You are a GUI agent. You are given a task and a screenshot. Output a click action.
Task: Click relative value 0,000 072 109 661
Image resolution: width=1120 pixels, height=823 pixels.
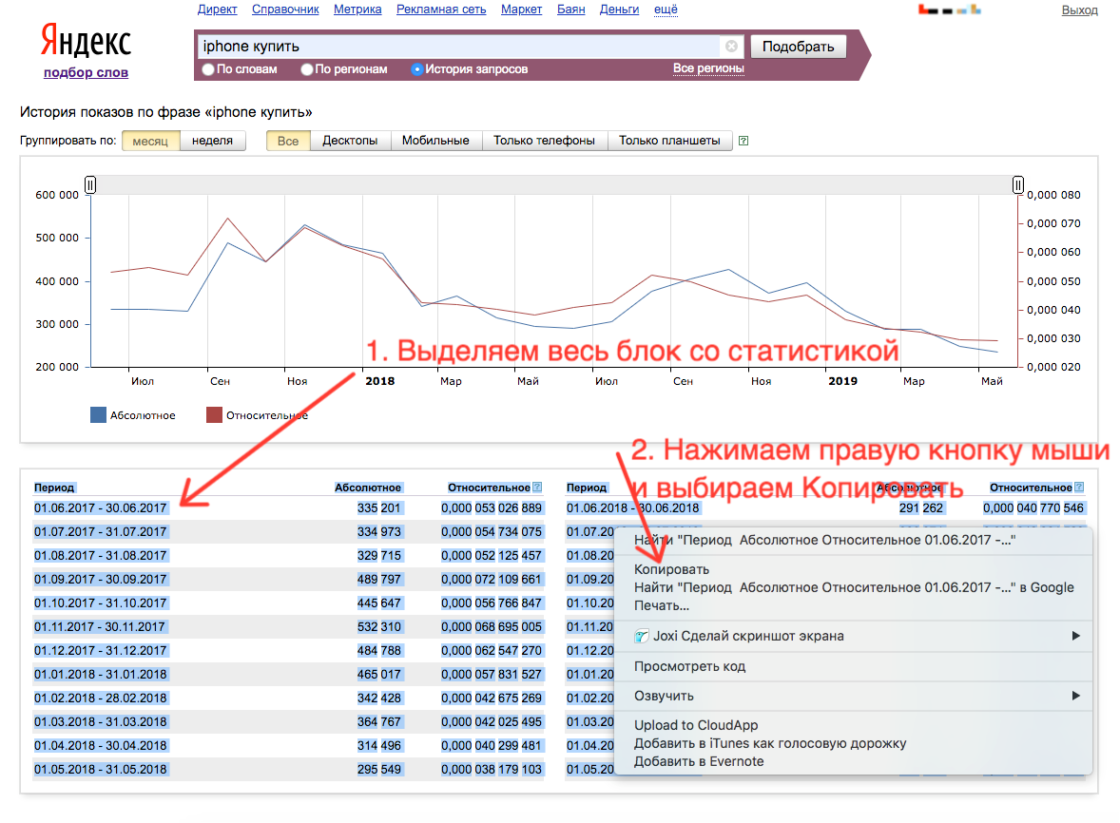click(491, 579)
